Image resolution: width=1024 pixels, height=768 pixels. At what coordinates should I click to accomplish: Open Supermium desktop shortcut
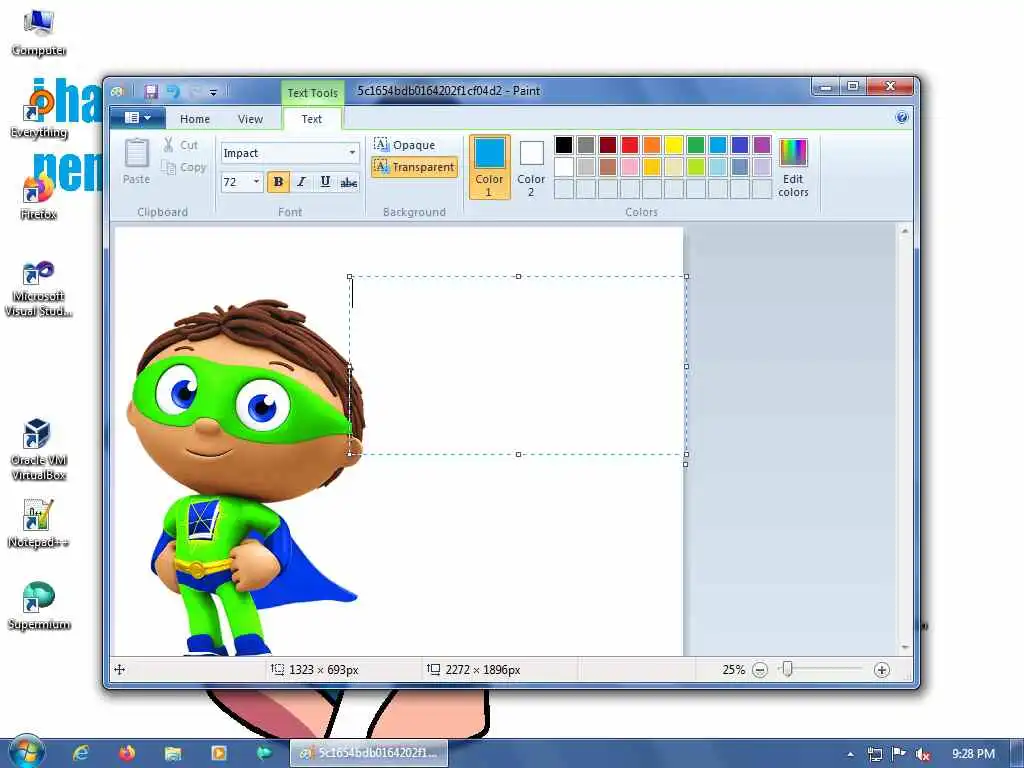pyautogui.click(x=39, y=606)
